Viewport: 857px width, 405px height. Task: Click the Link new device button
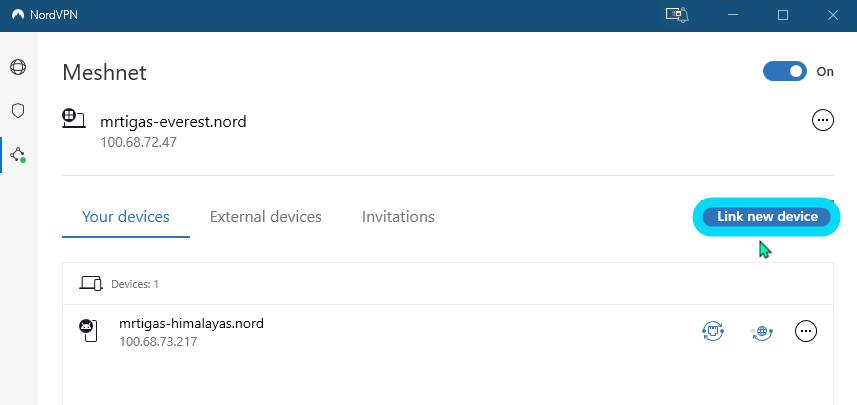(x=767, y=216)
